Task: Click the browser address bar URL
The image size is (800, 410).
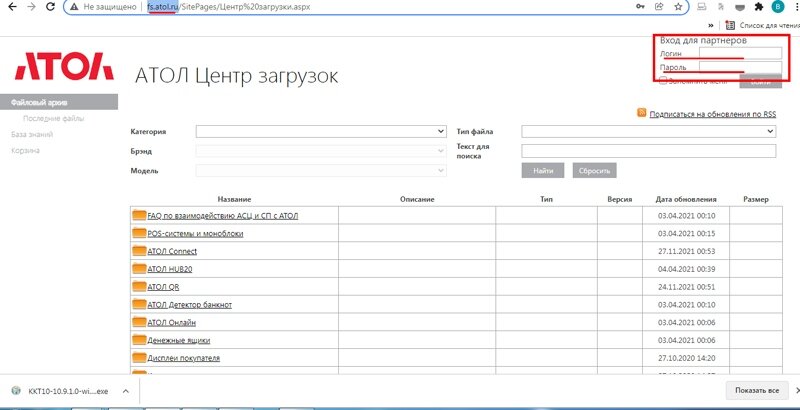Action: tap(229, 7)
